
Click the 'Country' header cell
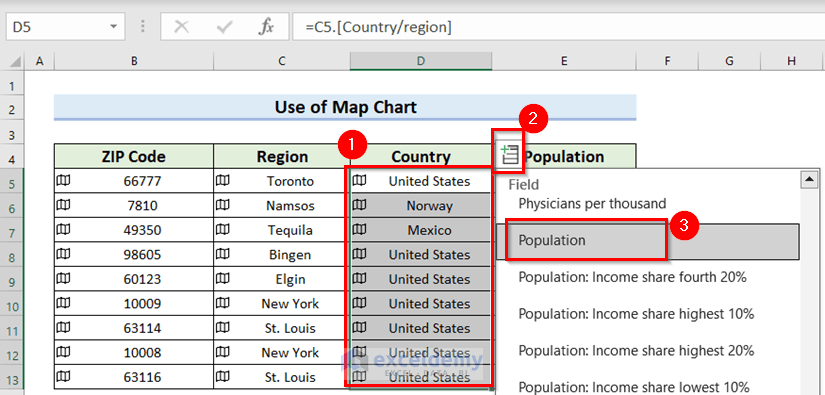coord(421,156)
